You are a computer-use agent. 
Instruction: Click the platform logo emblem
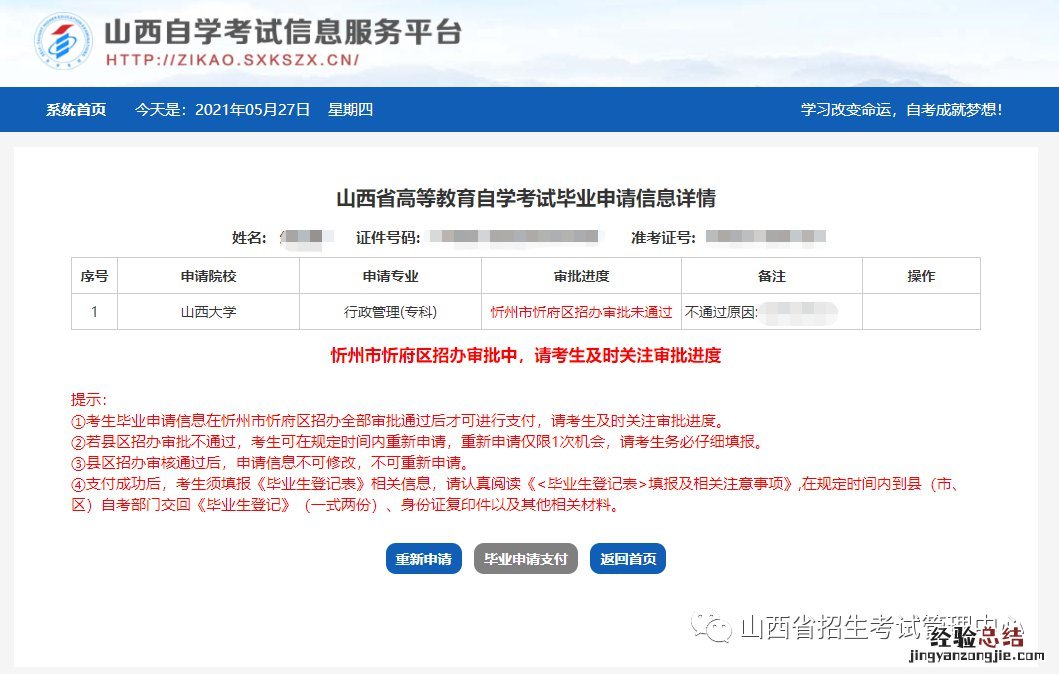tap(63, 41)
